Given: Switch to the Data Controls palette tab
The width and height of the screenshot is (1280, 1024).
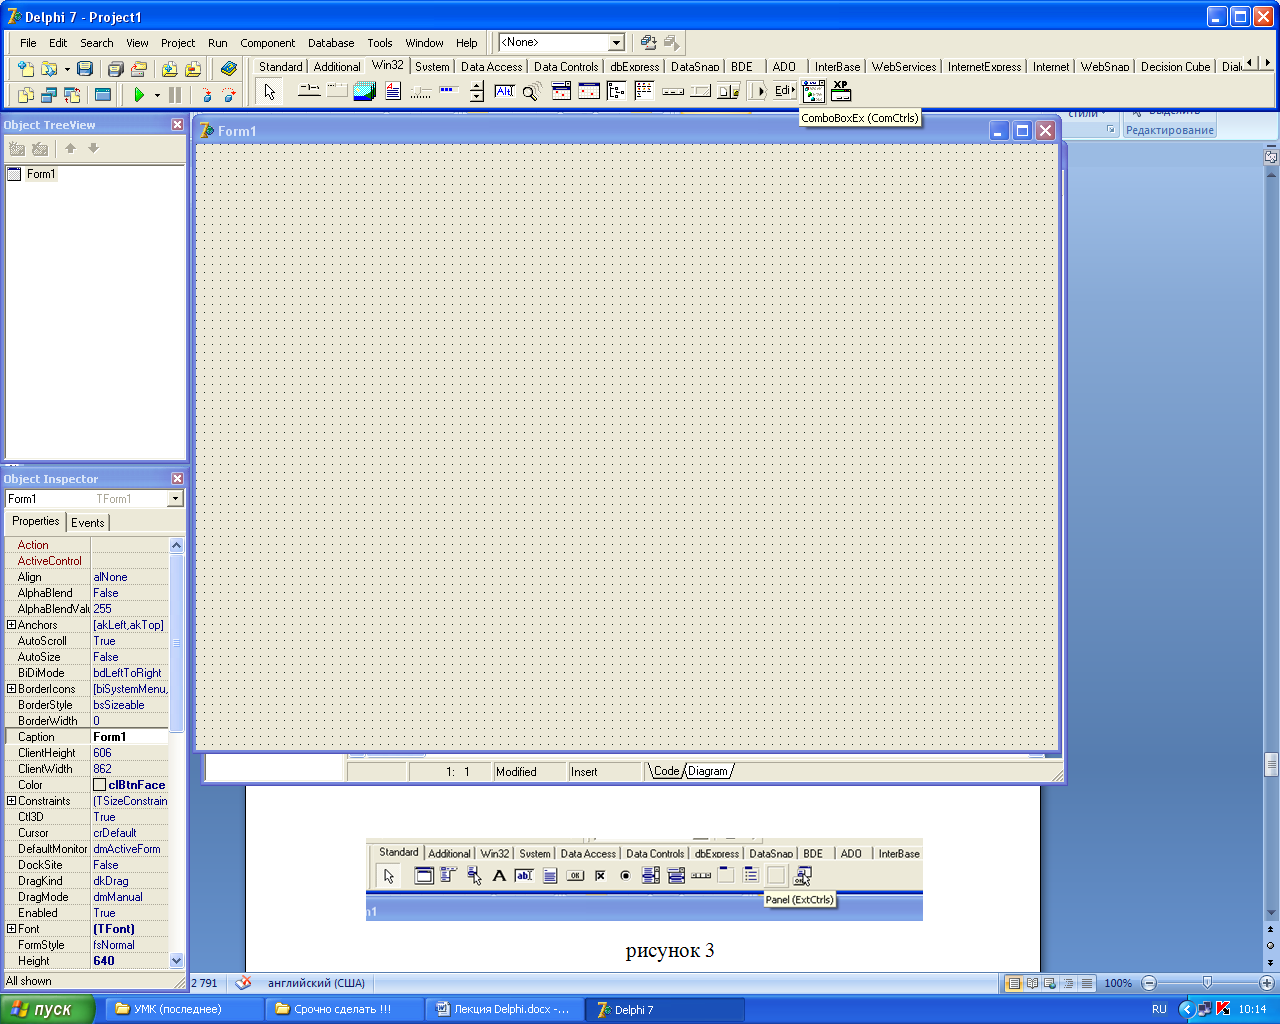Looking at the screenshot, I should pos(566,67).
